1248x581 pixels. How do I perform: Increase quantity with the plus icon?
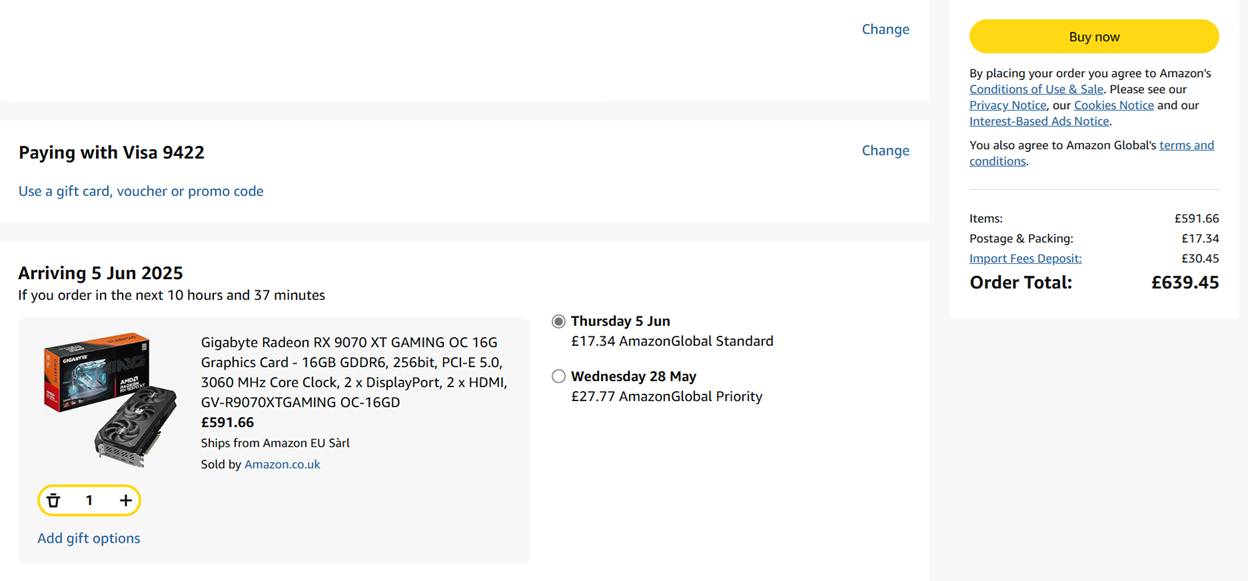click(x=125, y=500)
